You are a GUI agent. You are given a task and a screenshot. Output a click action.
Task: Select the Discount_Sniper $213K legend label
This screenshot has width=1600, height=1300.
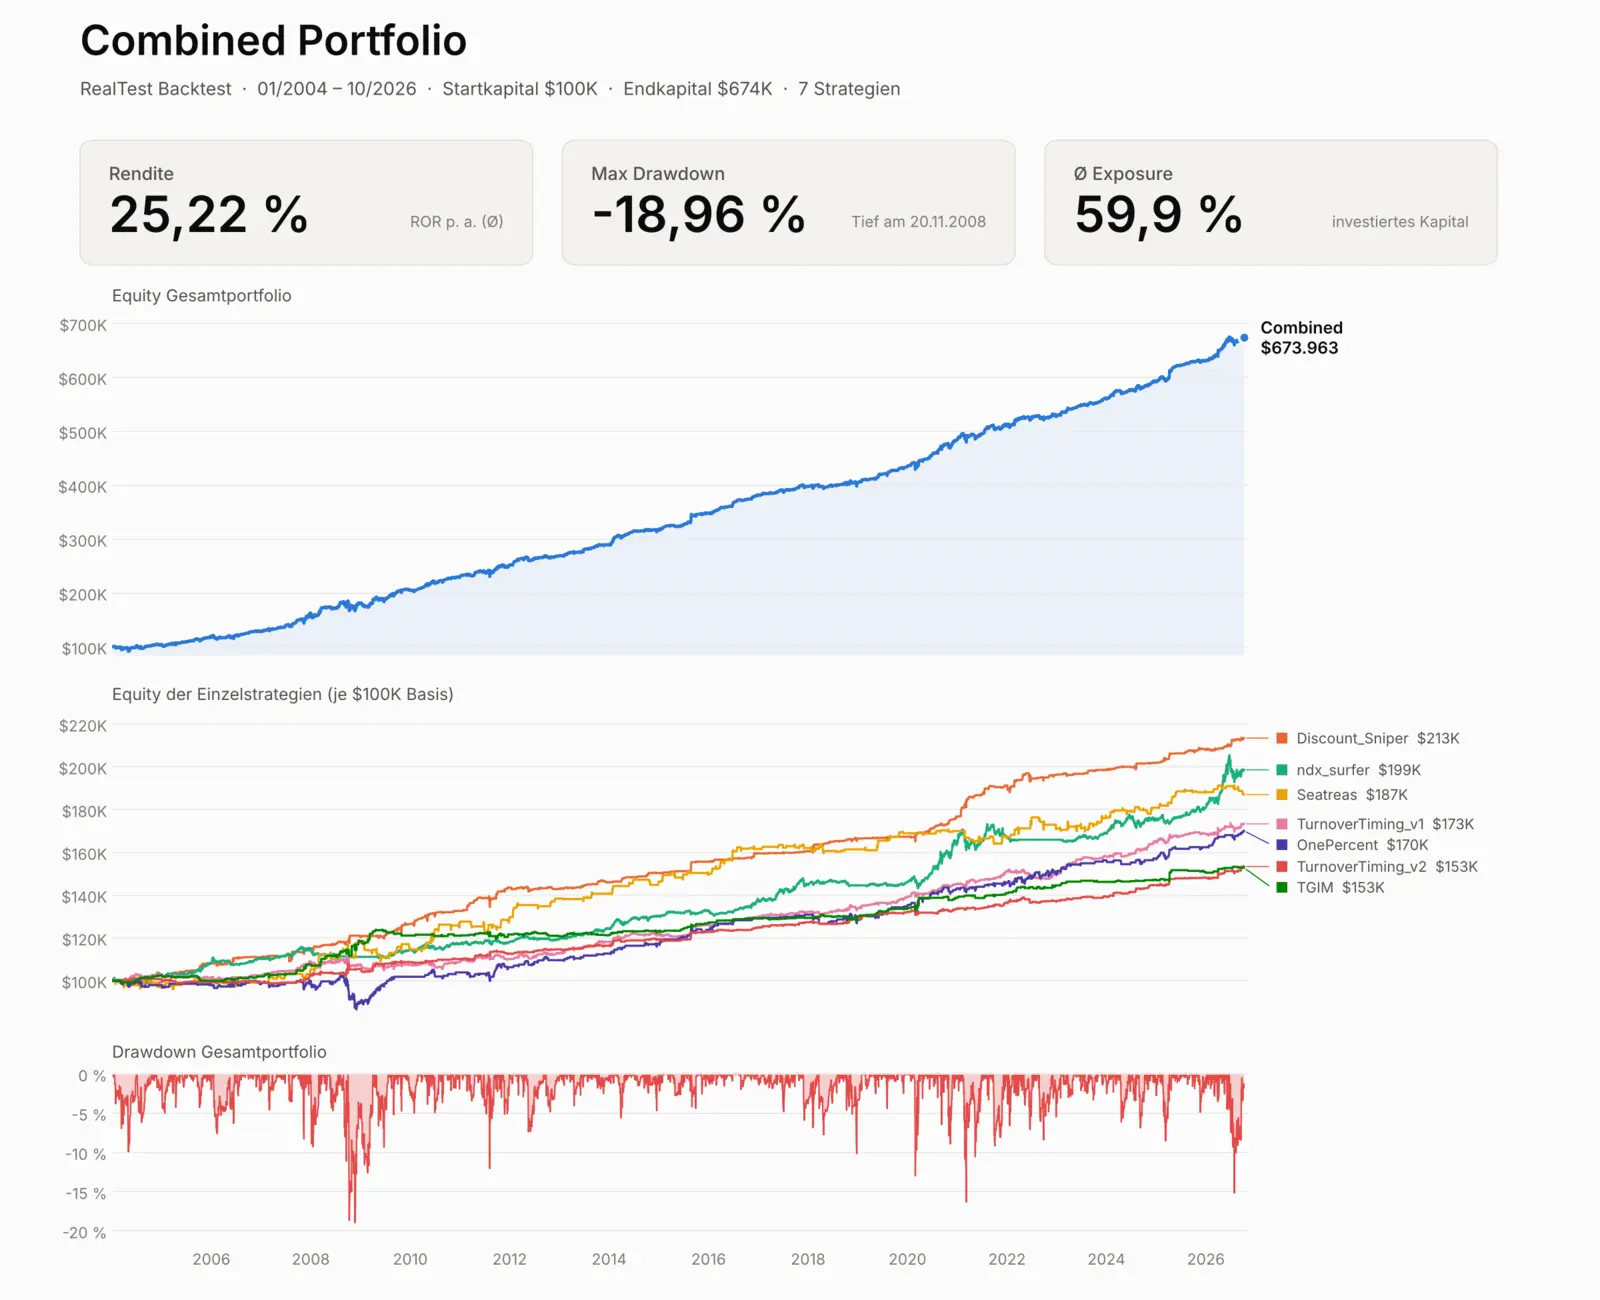pos(1378,738)
